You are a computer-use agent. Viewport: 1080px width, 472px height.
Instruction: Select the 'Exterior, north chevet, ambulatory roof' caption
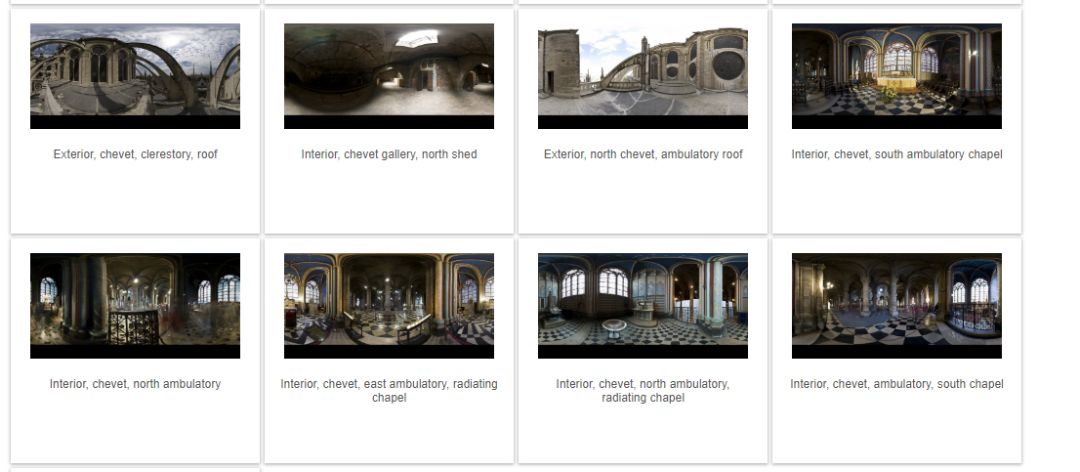pos(643,154)
